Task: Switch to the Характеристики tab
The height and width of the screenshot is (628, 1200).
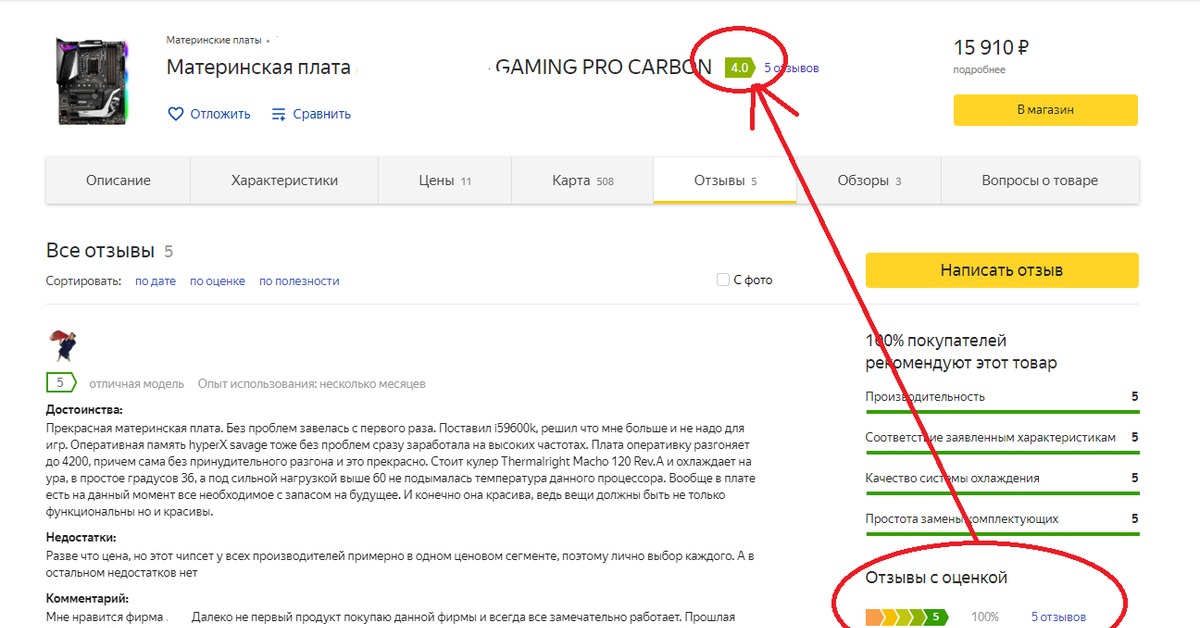Action: (x=284, y=181)
